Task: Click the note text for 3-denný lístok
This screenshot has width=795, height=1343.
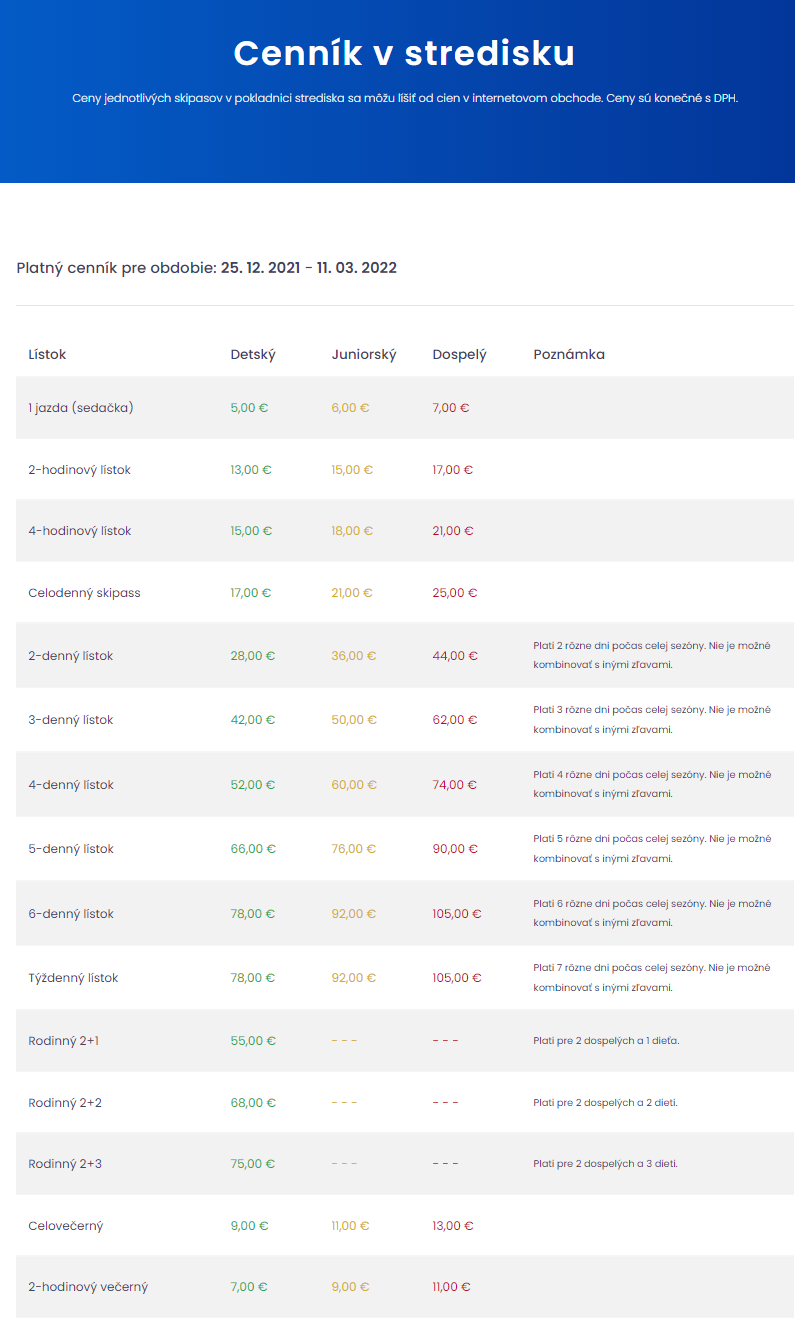Action: point(652,720)
